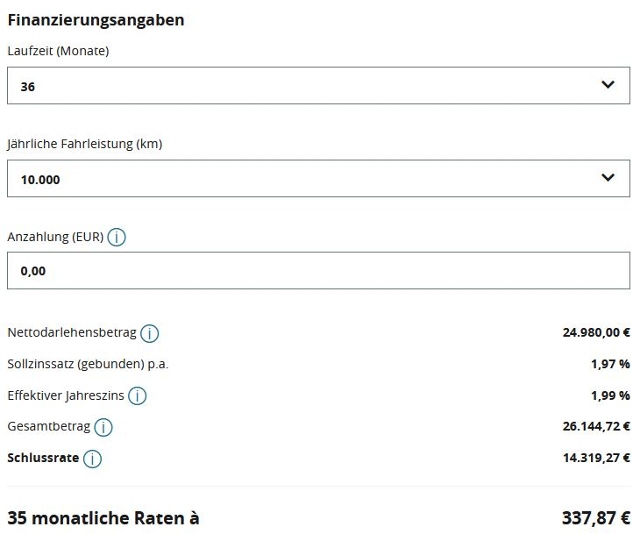Click the 'Effektiver Jahreszins' label text
The width and height of the screenshot is (640, 534).
click(66, 395)
